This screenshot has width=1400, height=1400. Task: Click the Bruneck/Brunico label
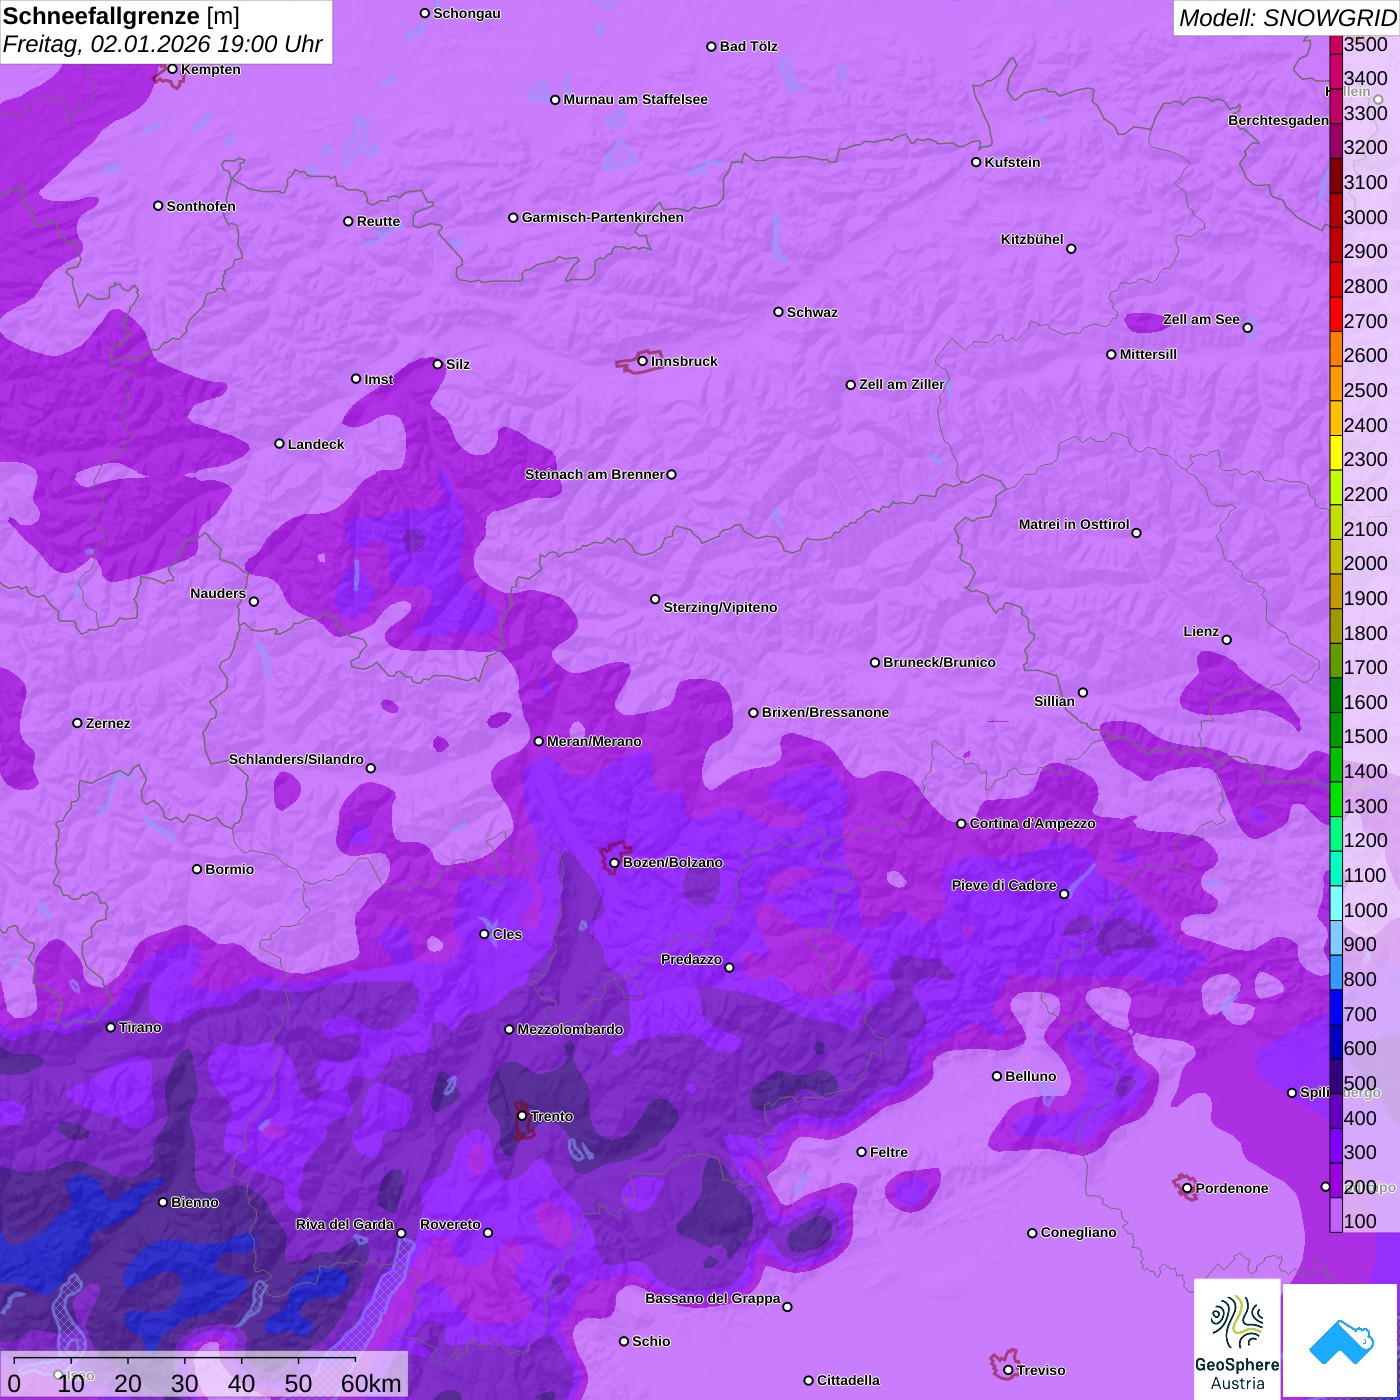click(x=939, y=662)
